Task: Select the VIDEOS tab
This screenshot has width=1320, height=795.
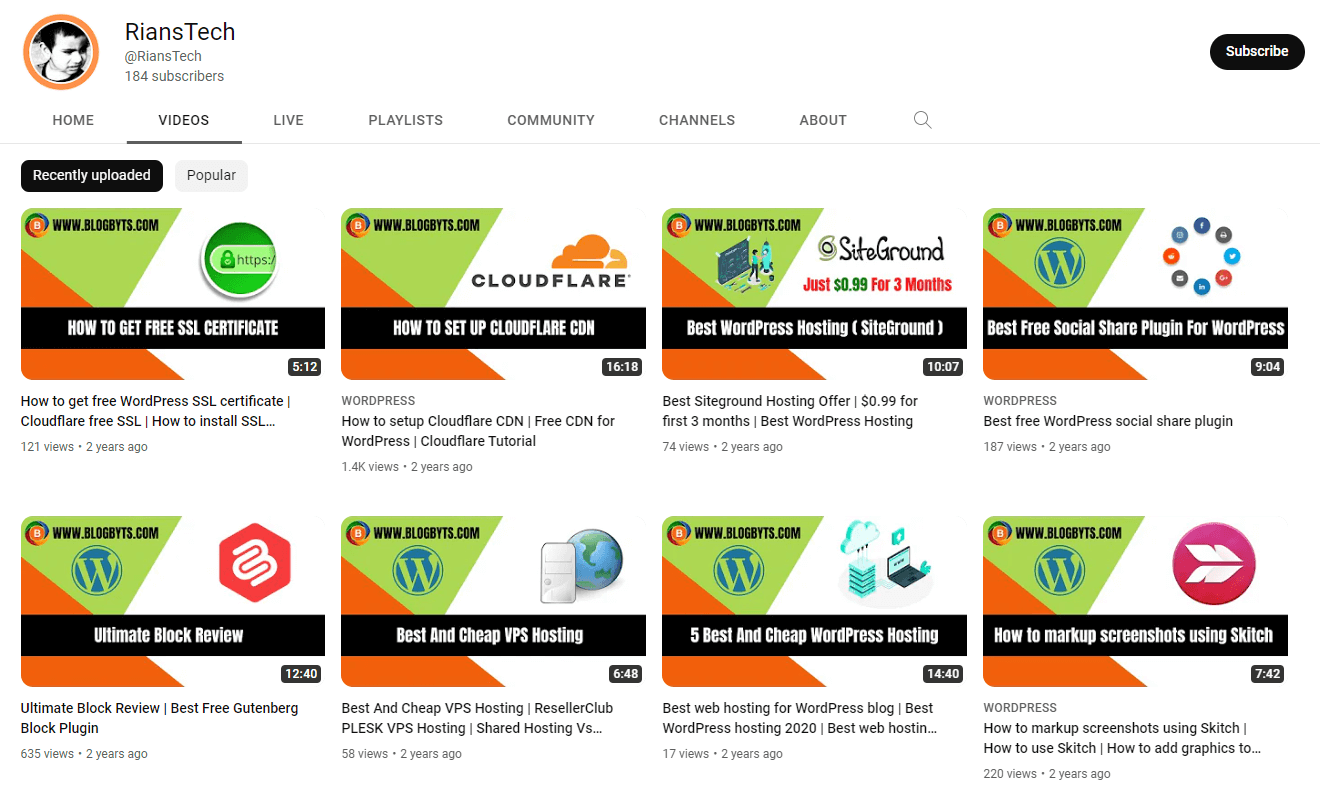Action: [x=184, y=120]
